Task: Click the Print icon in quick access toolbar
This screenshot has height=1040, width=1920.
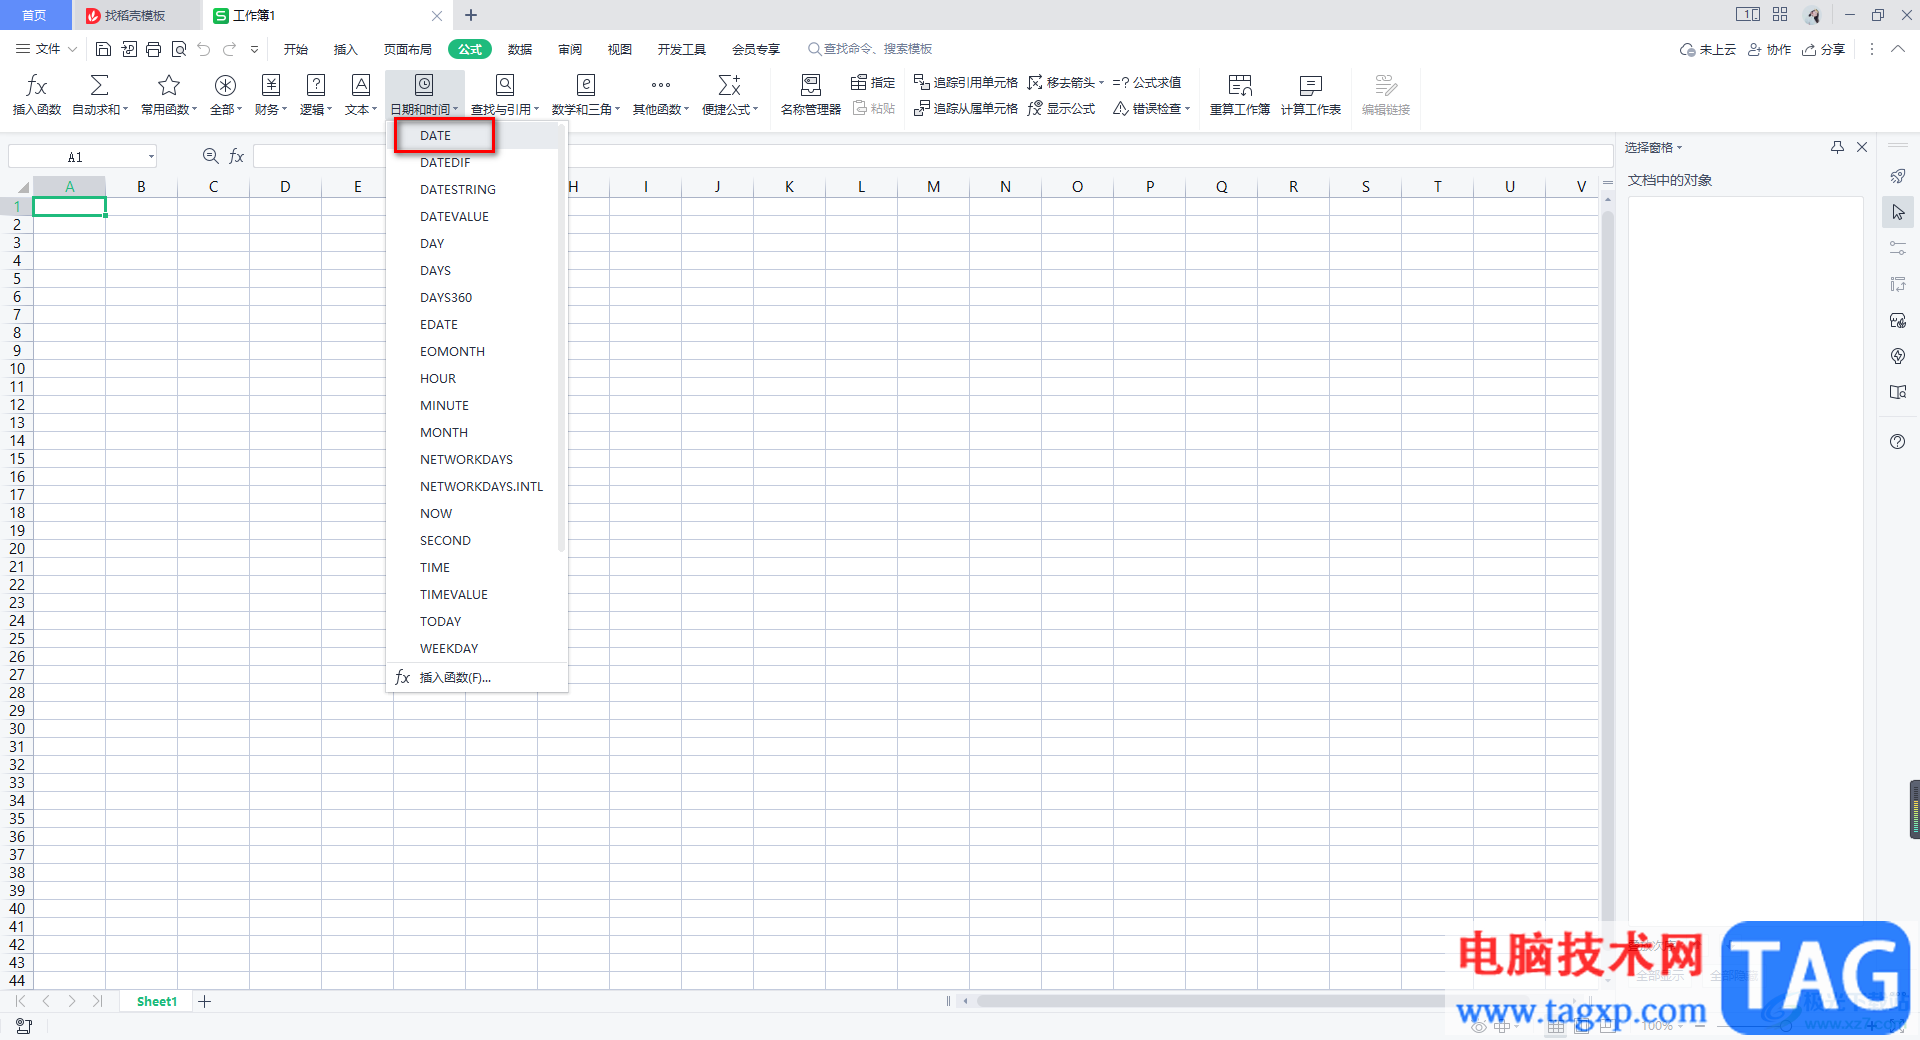Action: [153, 49]
